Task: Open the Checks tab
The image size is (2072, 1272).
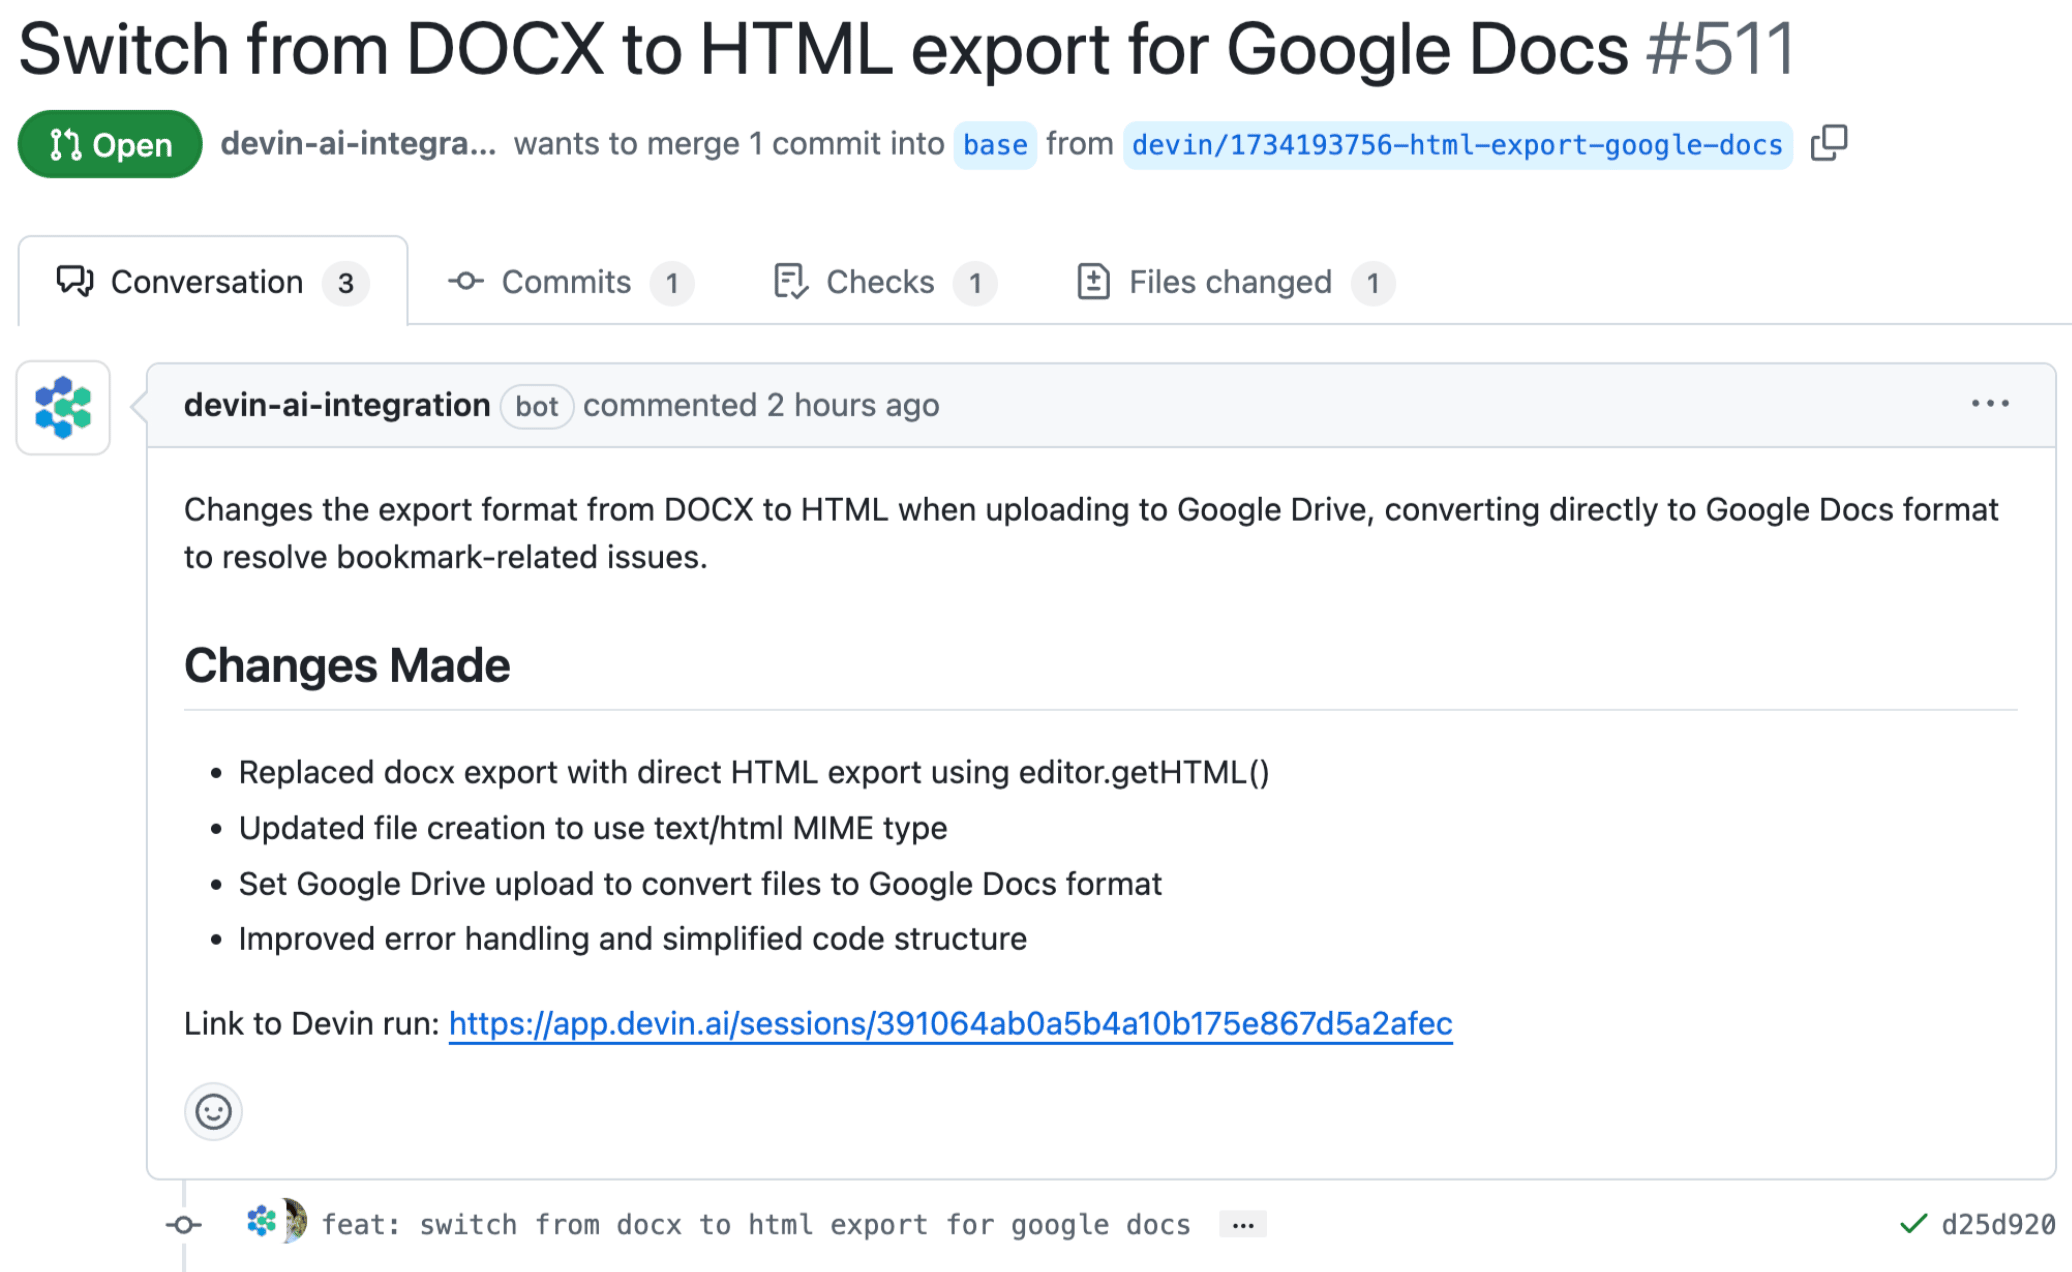Action: [884, 282]
